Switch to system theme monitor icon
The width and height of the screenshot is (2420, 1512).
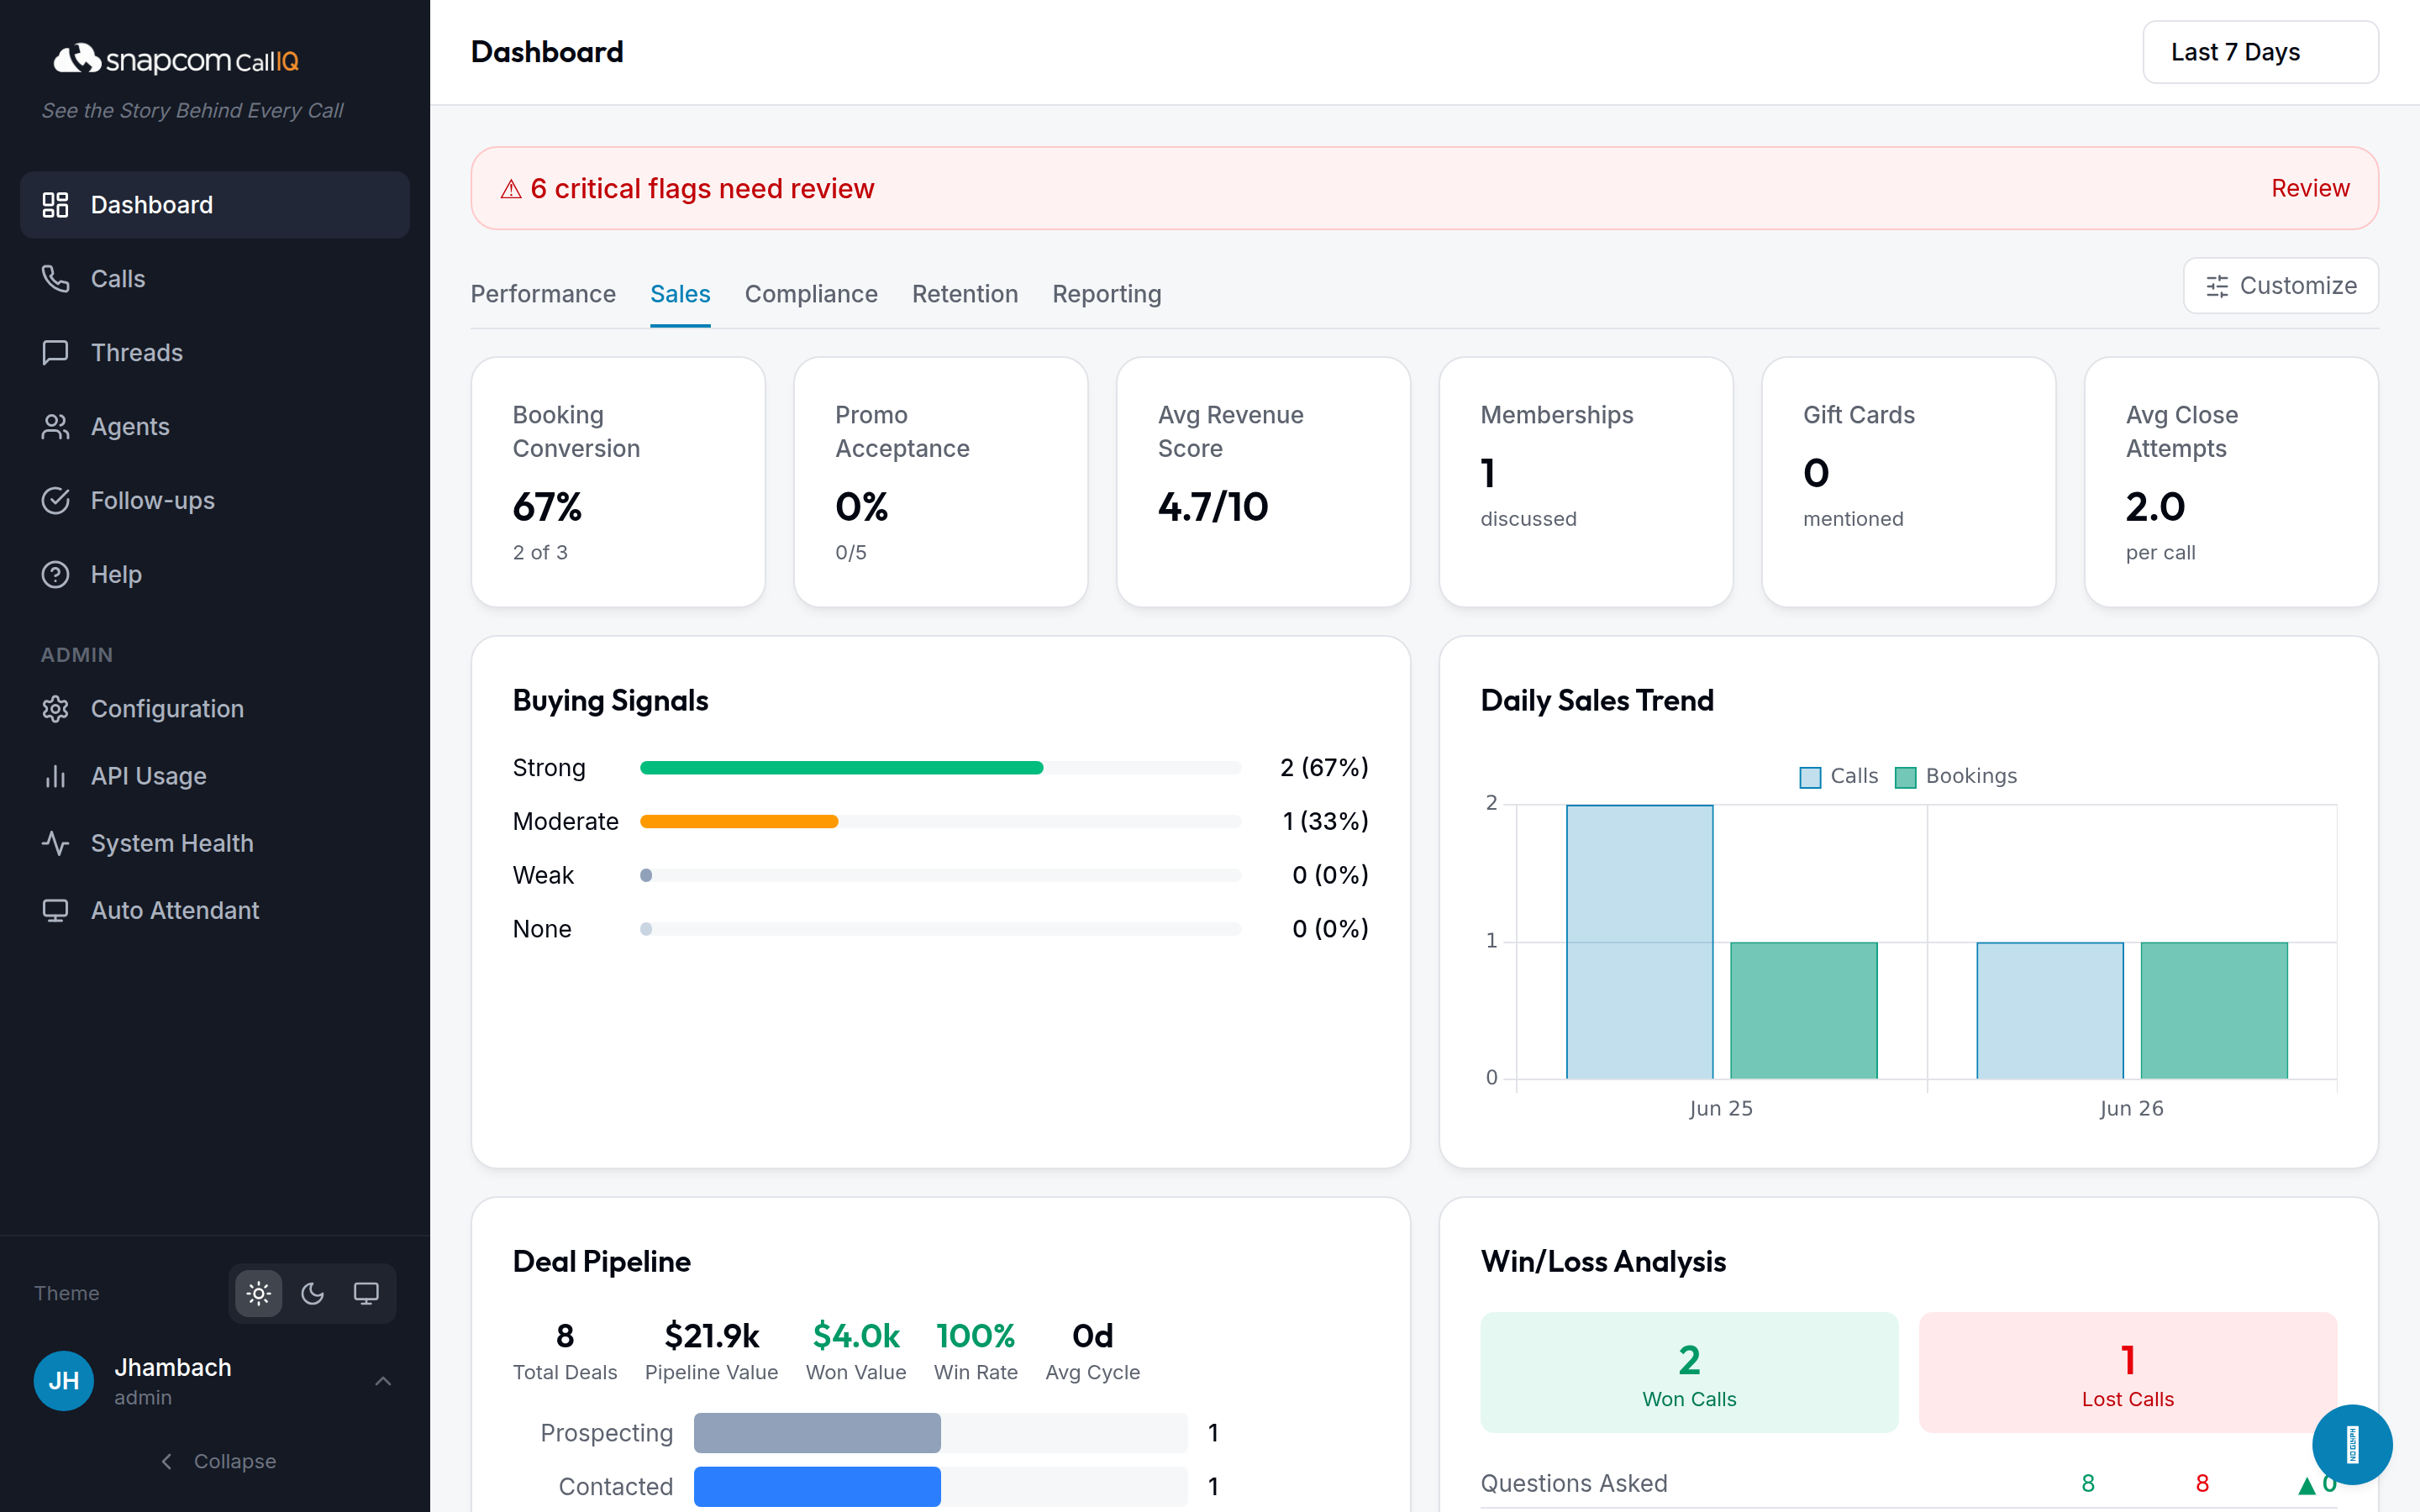pyautogui.click(x=367, y=1294)
